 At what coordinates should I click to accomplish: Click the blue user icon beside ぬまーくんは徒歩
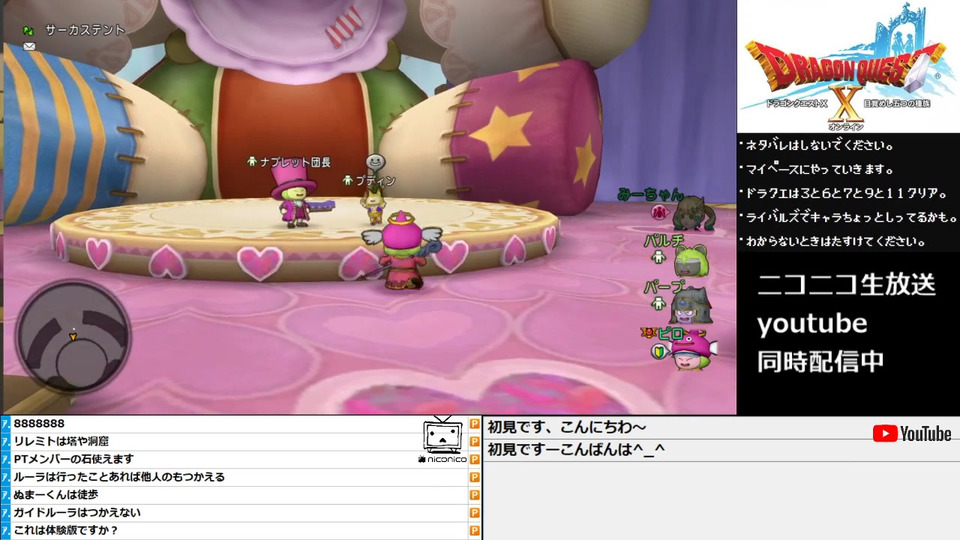6,495
